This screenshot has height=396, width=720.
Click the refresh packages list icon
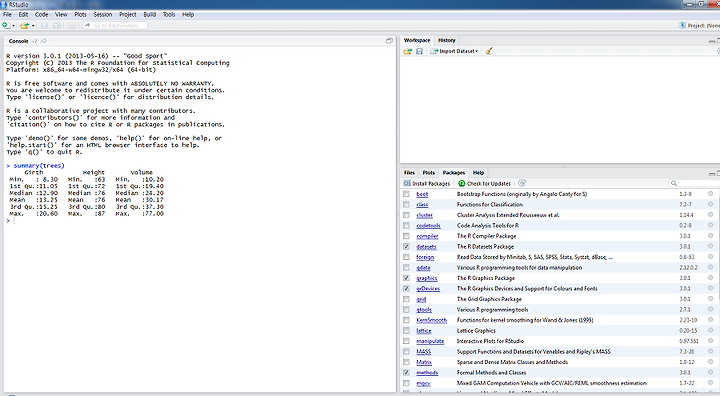(x=522, y=183)
